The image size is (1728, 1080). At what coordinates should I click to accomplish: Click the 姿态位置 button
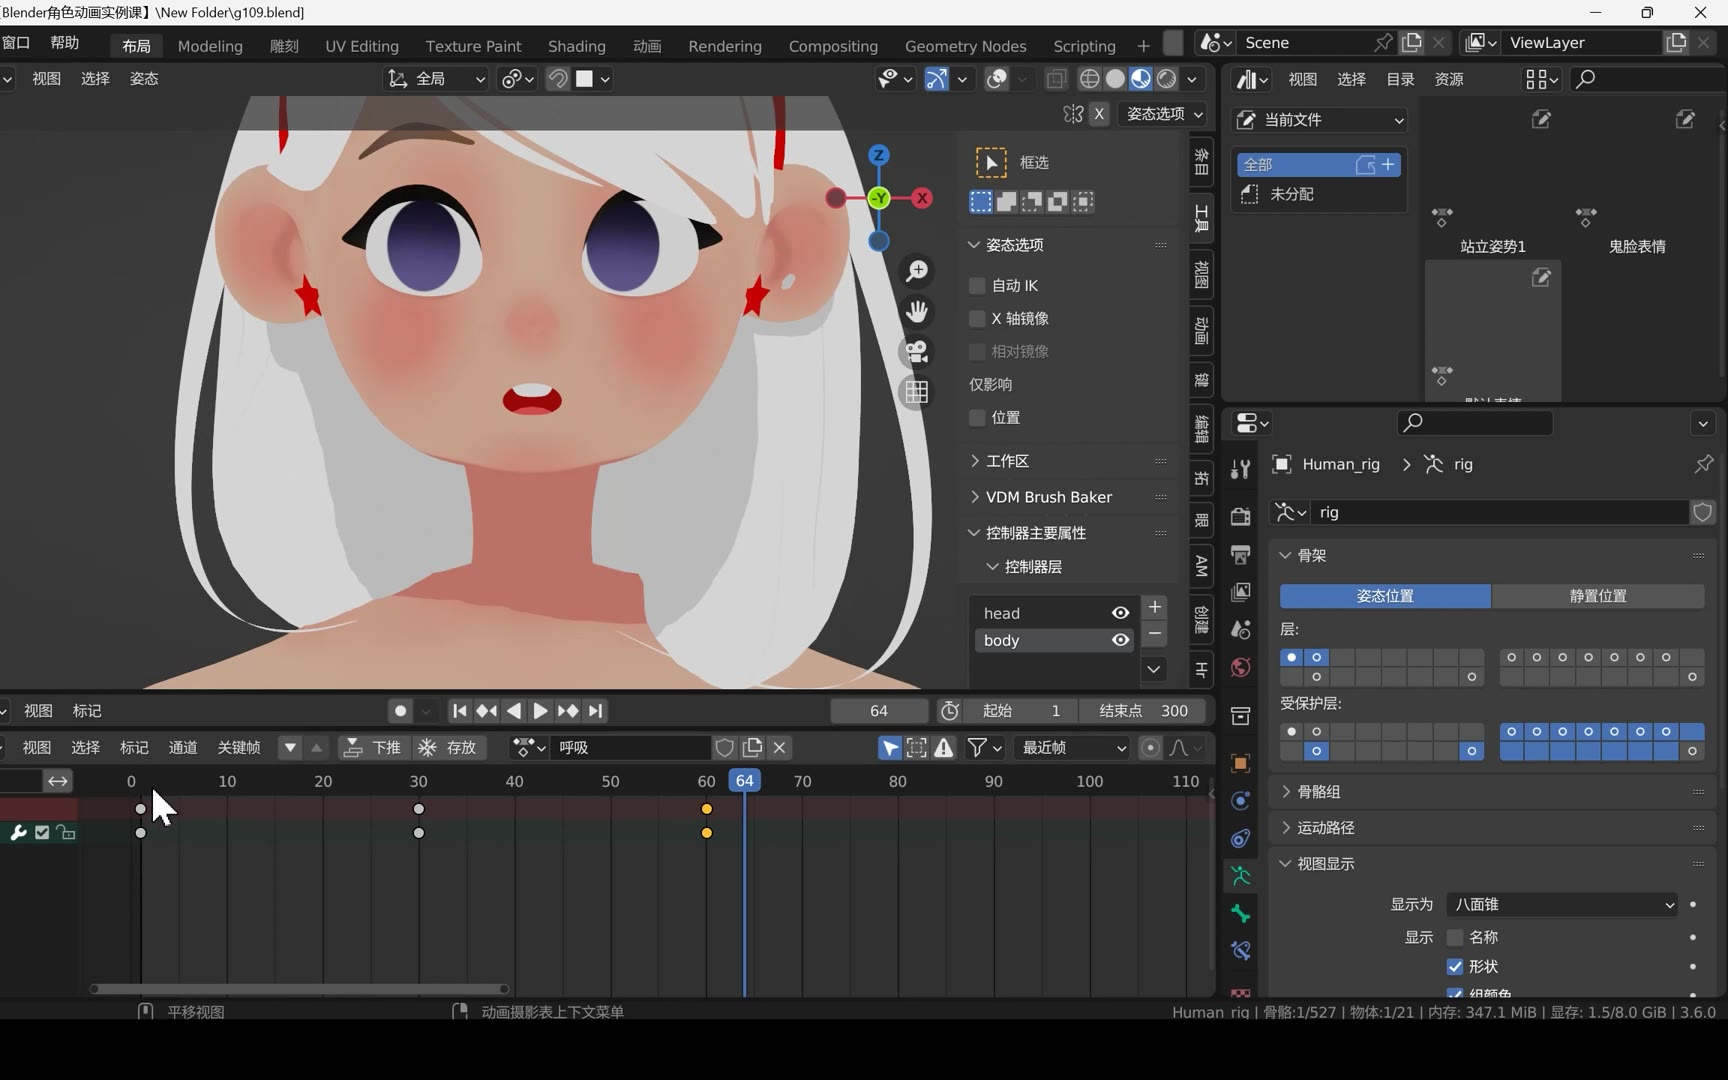(x=1385, y=596)
